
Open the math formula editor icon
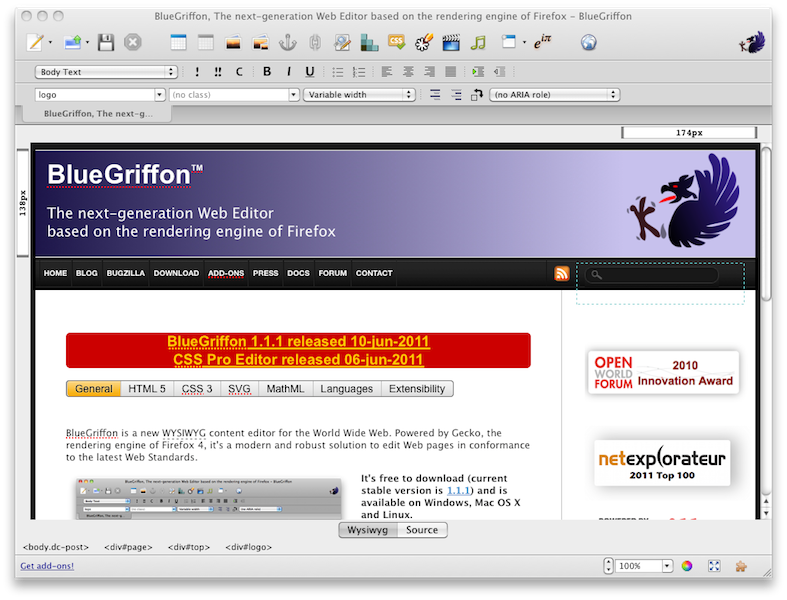pos(543,42)
